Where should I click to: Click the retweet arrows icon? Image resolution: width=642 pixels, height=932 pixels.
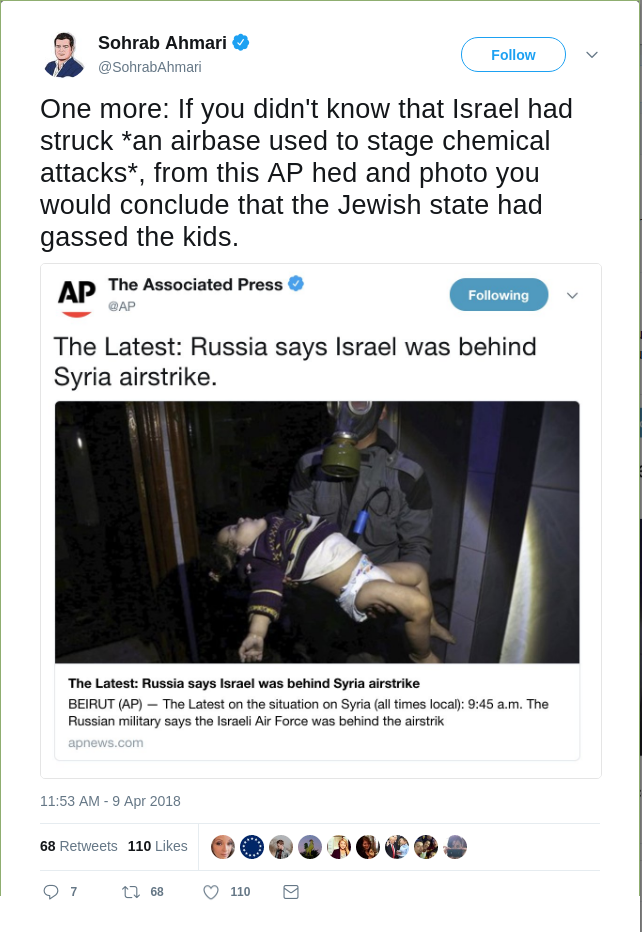coord(131,892)
